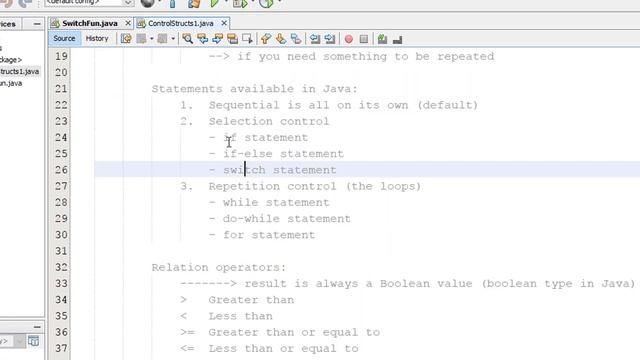The image size is (640, 360).
Task: Stop Macro Recording square icon
Action: coord(364,39)
